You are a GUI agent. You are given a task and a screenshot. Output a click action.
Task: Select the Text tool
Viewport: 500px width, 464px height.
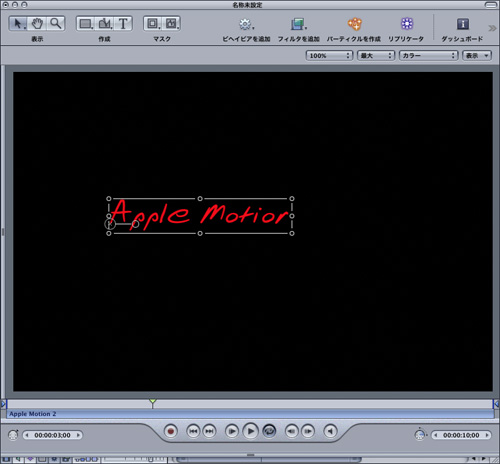123,24
